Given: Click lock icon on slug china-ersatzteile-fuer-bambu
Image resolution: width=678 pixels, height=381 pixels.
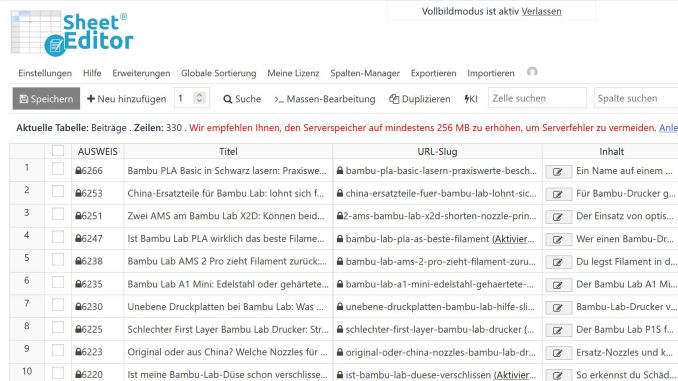Looking at the screenshot, I should click(340, 193).
